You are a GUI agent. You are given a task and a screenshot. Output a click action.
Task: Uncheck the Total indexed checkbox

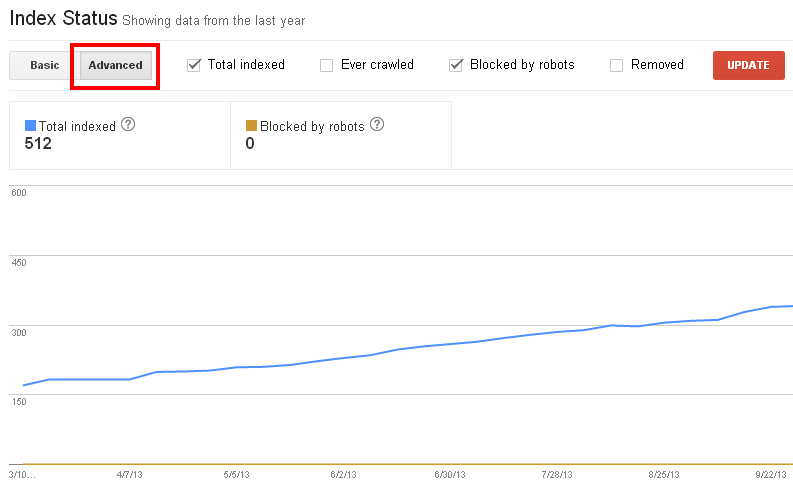194,65
